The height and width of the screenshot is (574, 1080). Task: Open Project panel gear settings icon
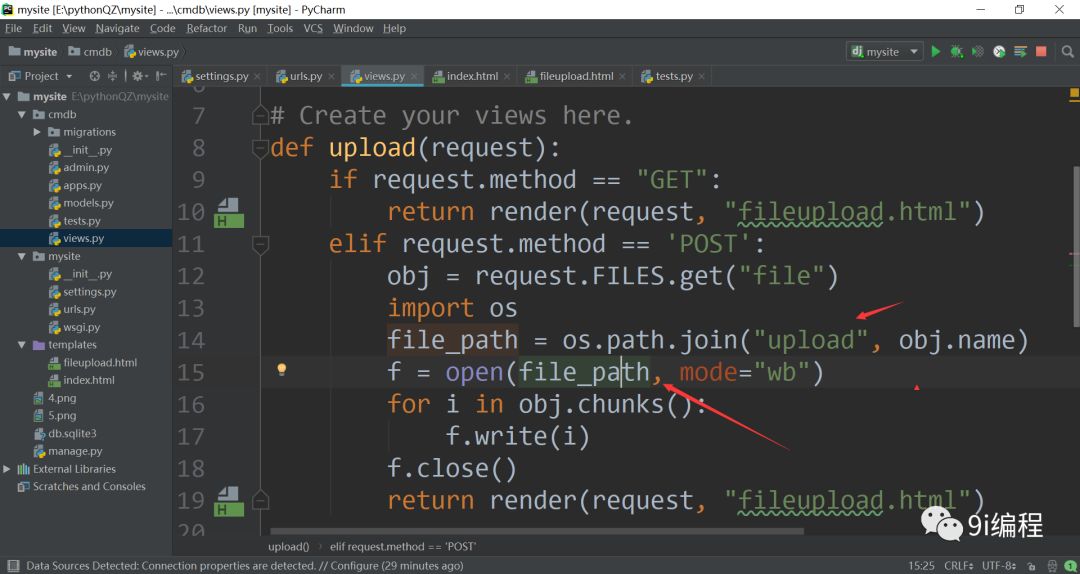pos(138,76)
